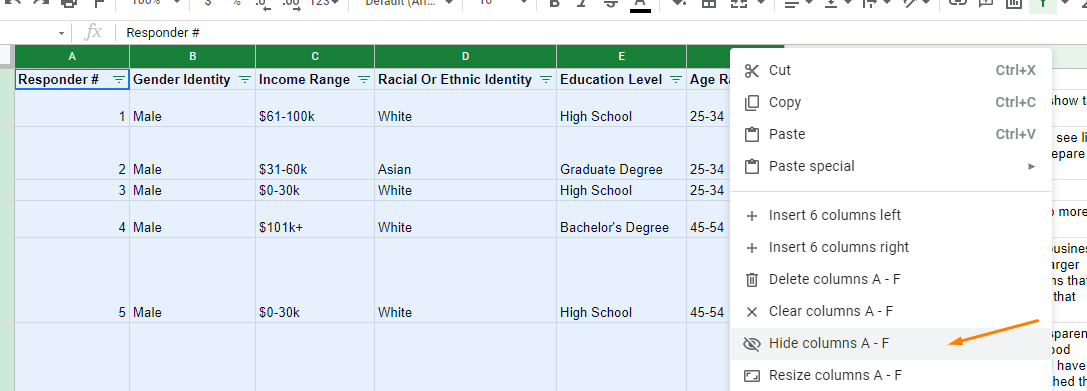This screenshot has height=391, width=1087.
Task: Click the trash icon for Delete columns A - F
Action: (x=751, y=280)
